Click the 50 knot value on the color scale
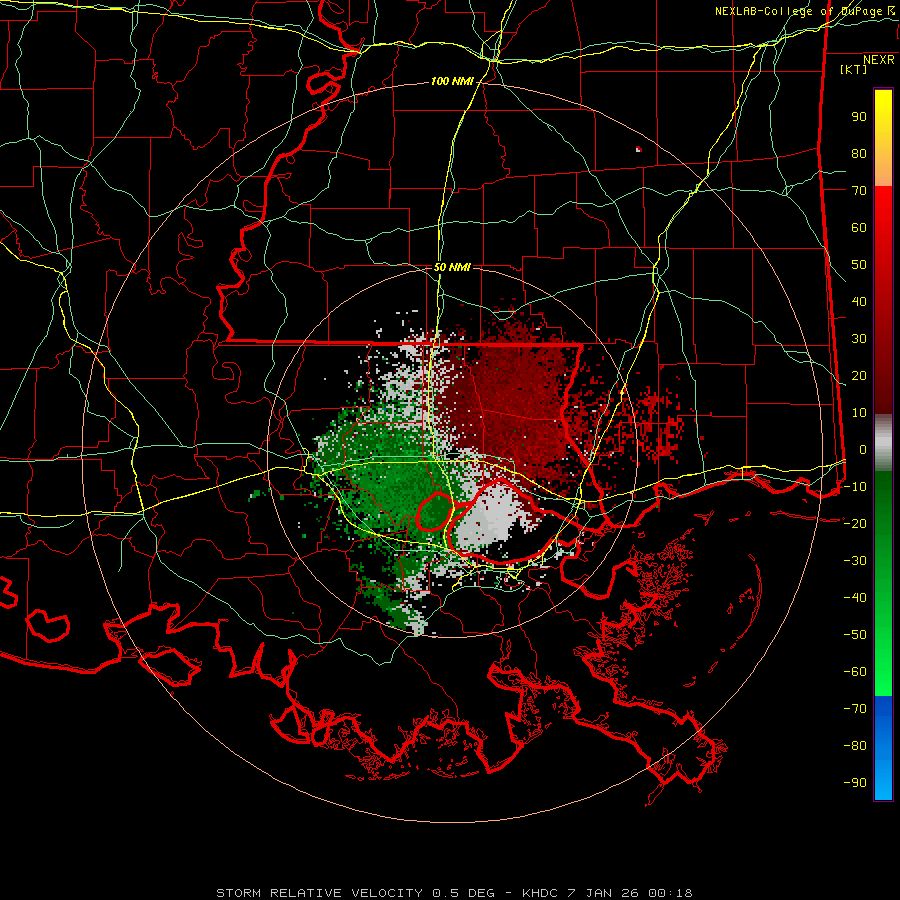The image size is (900, 900). point(859,265)
